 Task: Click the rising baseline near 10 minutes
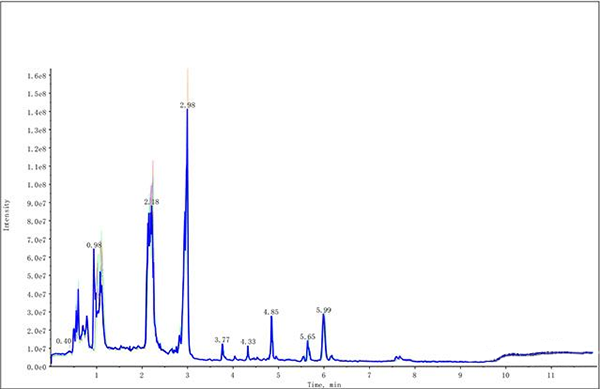[x=502, y=358]
